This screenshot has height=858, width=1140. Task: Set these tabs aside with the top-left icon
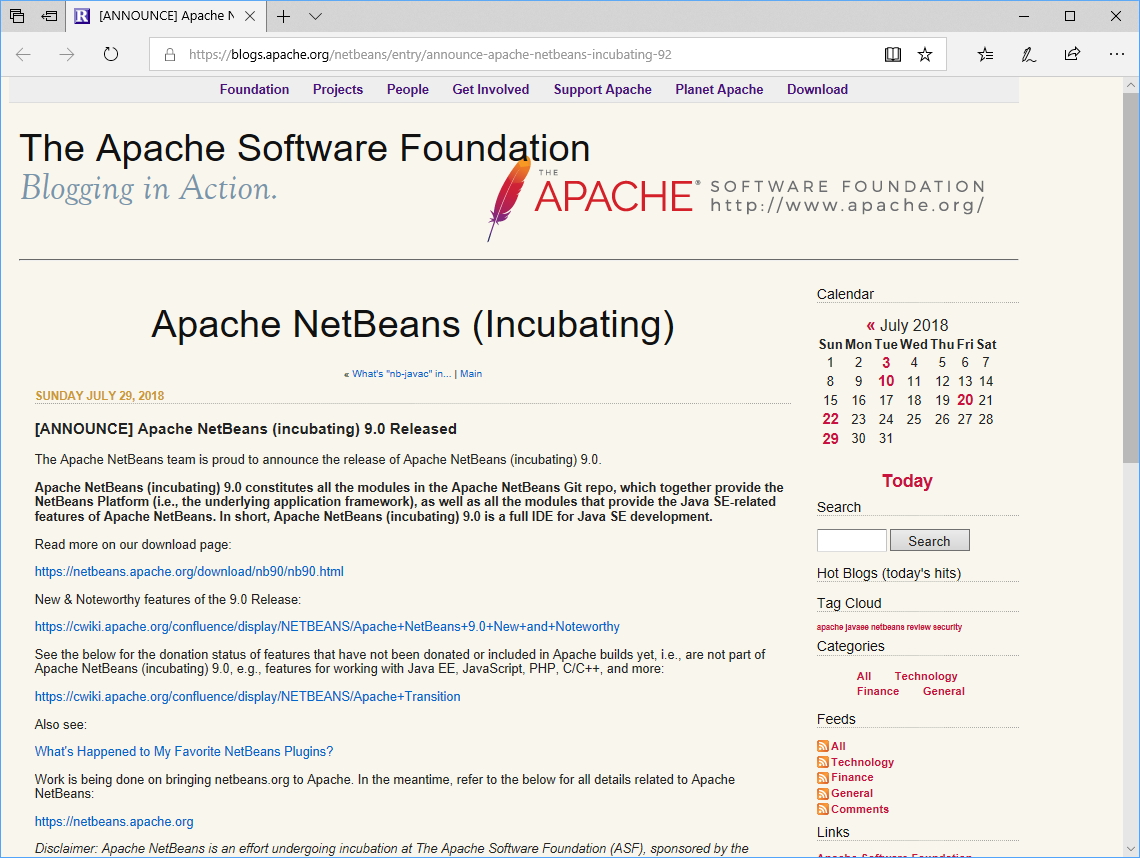[x=16, y=16]
